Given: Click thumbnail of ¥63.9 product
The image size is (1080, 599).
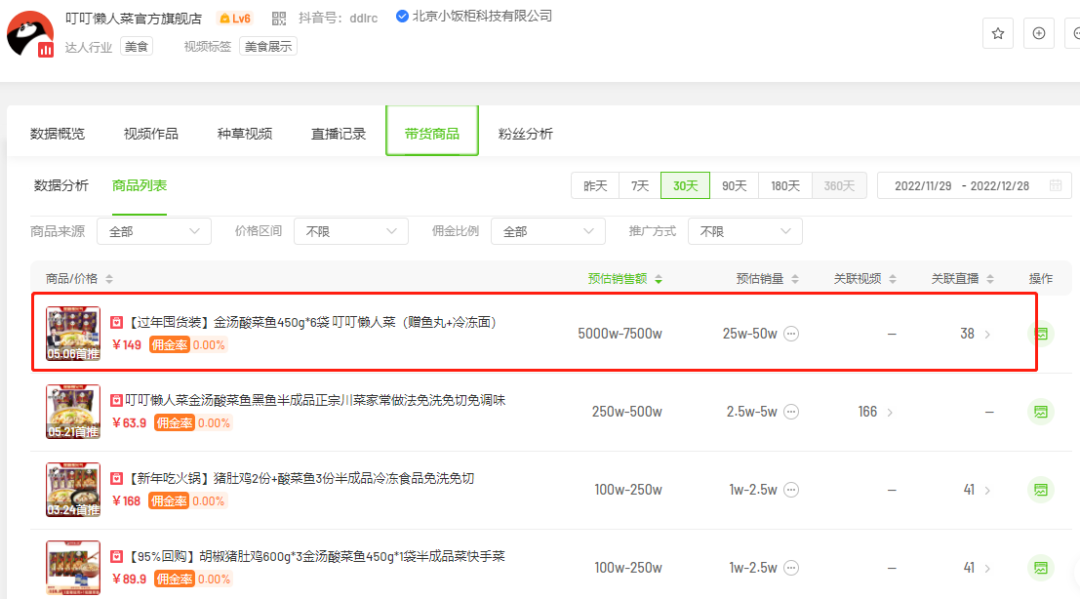Looking at the screenshot, I should pyautogui.click(x=73, y=412).
